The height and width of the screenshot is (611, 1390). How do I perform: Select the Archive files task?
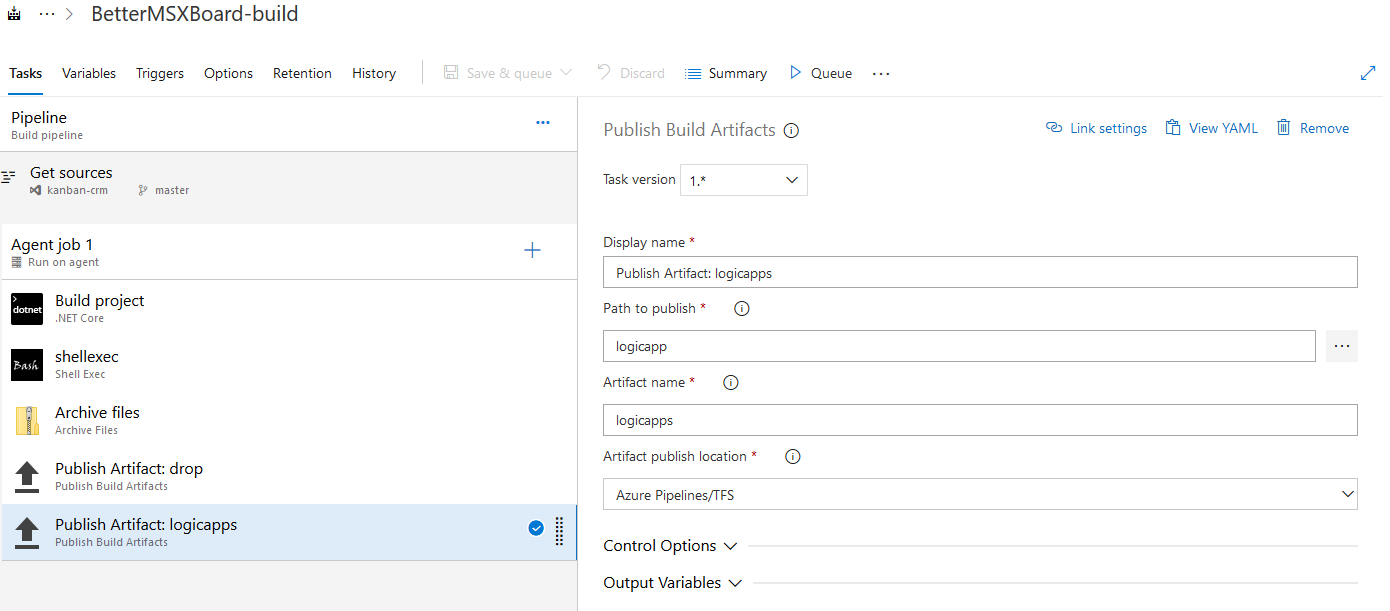(289, 420)
